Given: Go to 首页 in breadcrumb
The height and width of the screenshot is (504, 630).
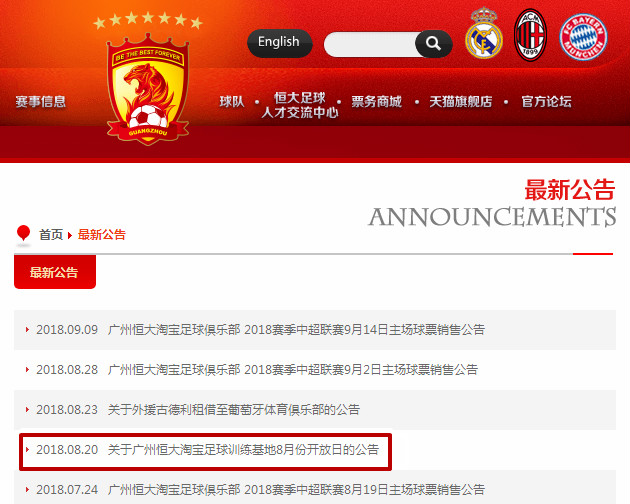Looking at the screenshot, I should coord(51,235).
